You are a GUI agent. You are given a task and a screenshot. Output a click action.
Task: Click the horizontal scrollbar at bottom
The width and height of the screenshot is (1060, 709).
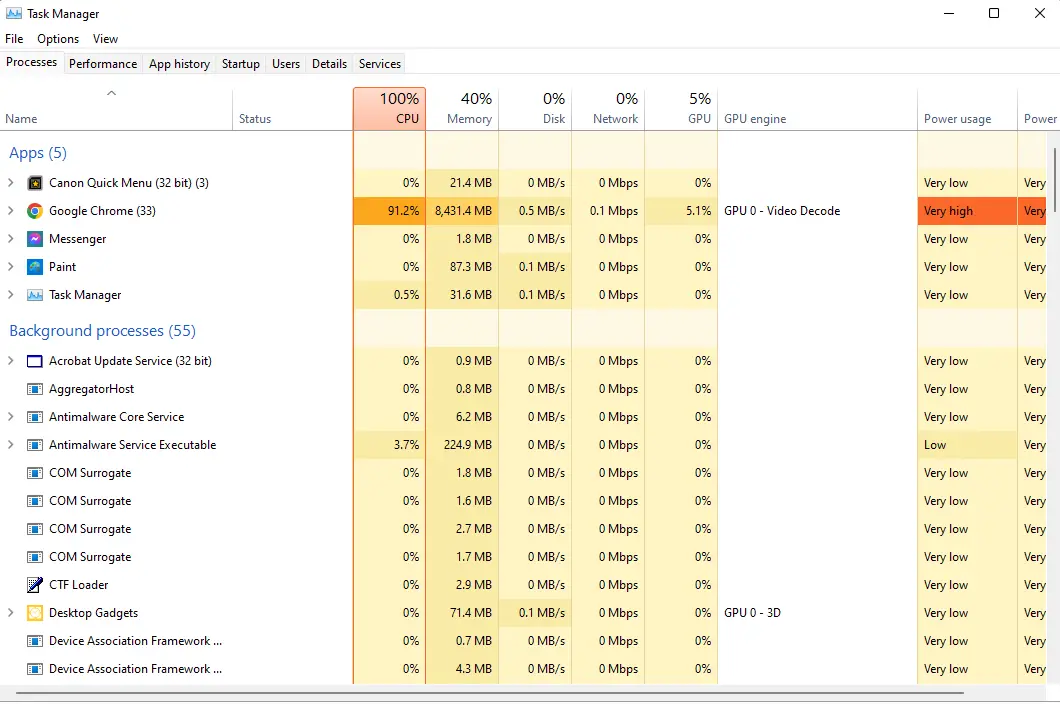tap(490, 693)
